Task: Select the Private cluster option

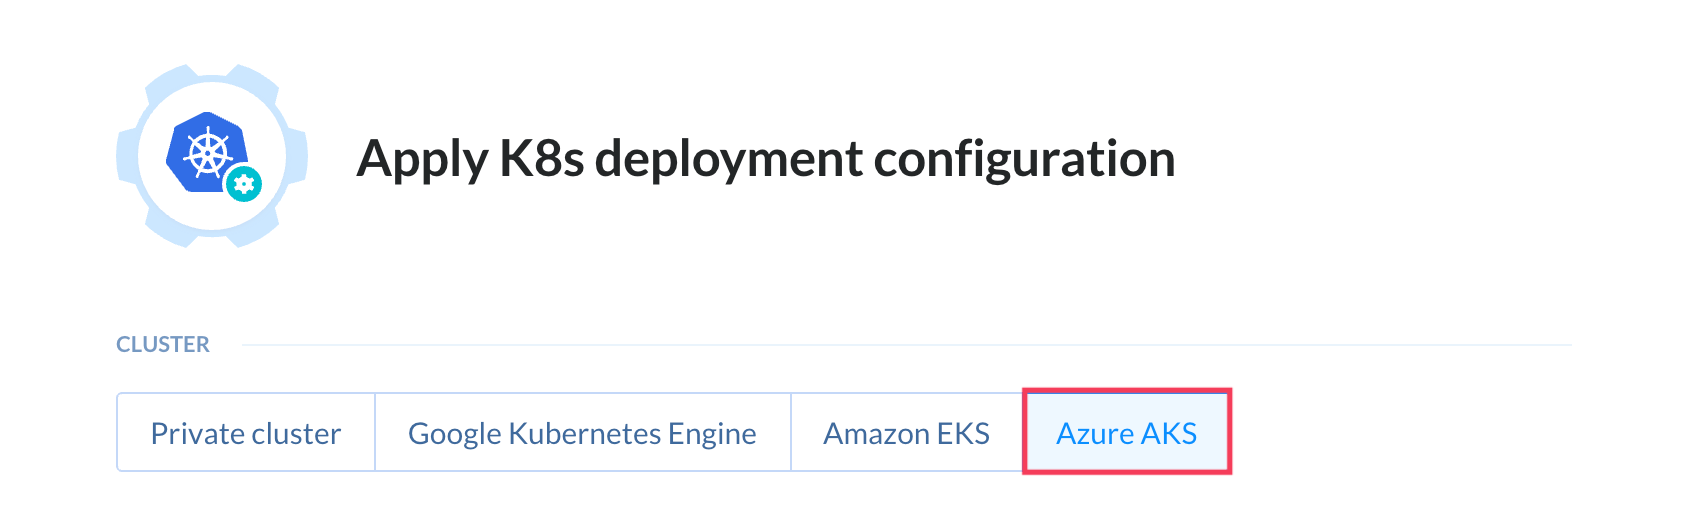Action: [x=246, y=433]
